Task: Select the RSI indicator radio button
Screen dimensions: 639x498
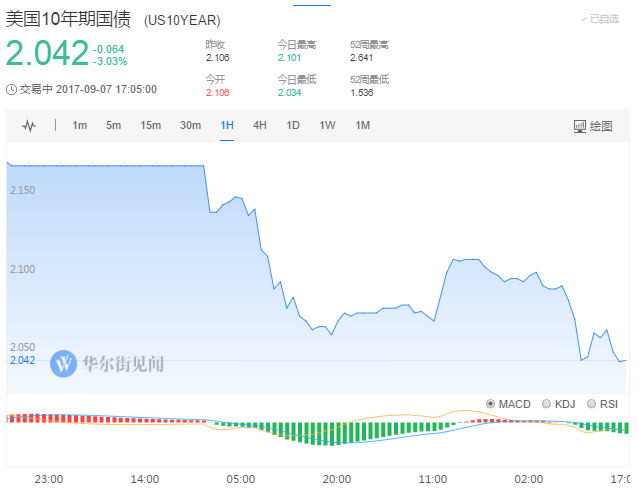Action: 592,403
